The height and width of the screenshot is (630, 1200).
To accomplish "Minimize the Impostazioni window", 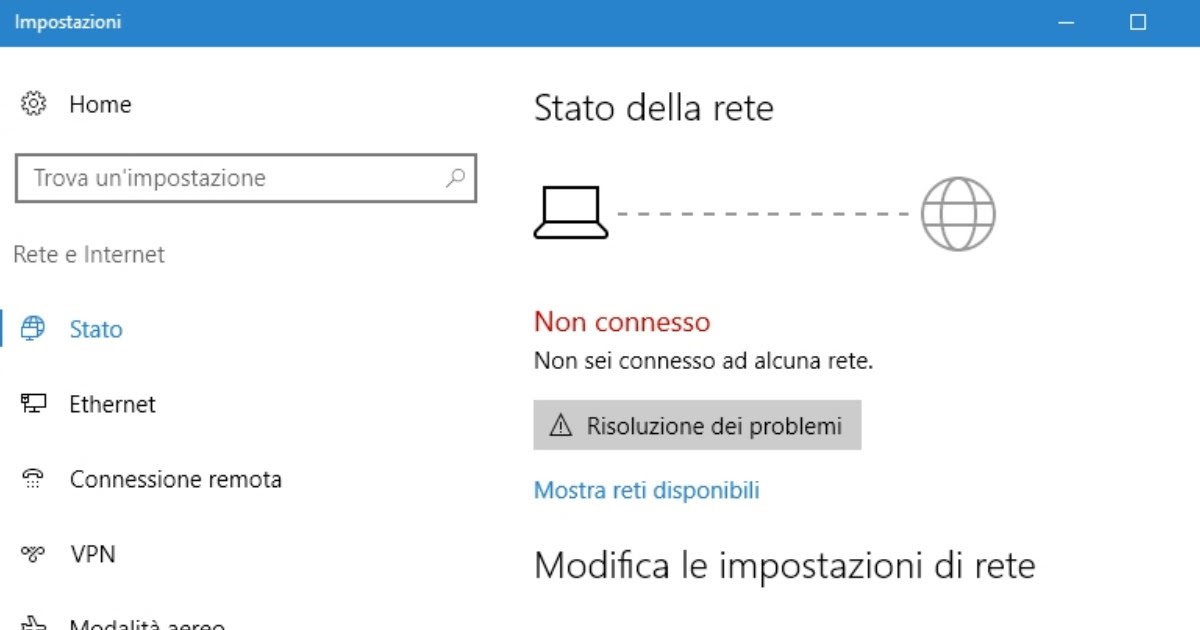I will pyautogui.click(x=1066, y=22).
